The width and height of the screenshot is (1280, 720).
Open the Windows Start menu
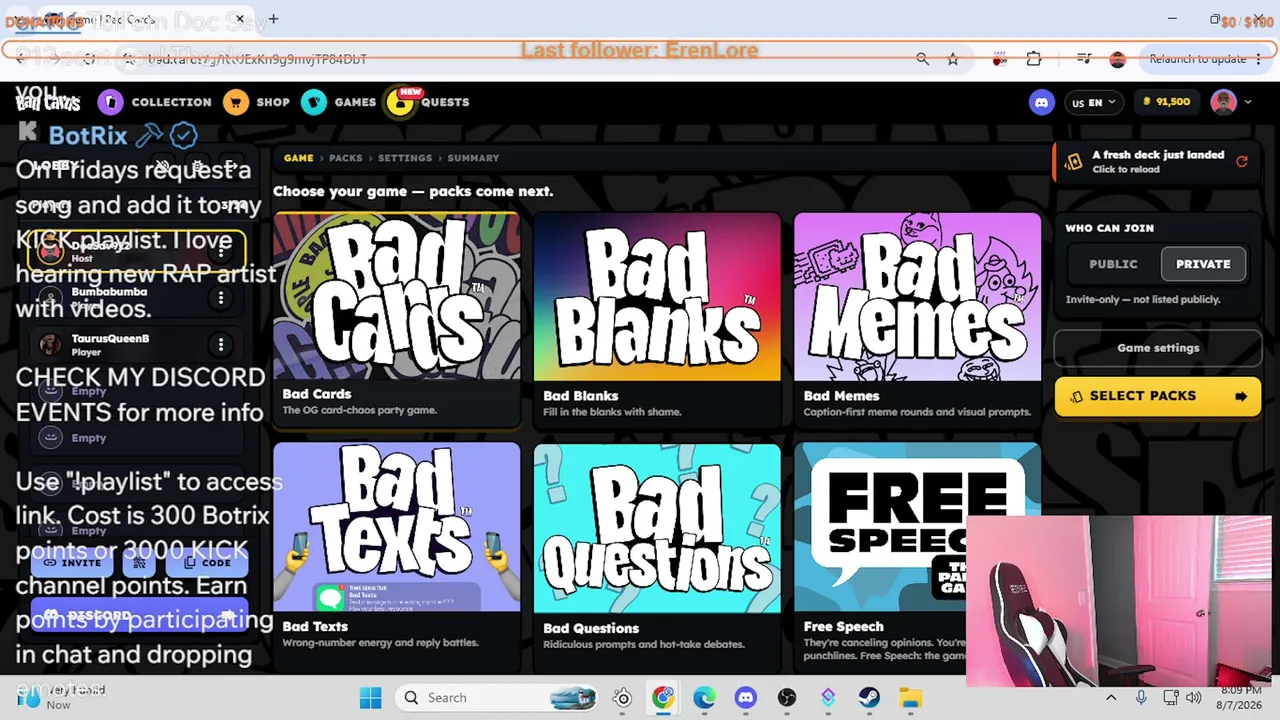coord(370,697)
